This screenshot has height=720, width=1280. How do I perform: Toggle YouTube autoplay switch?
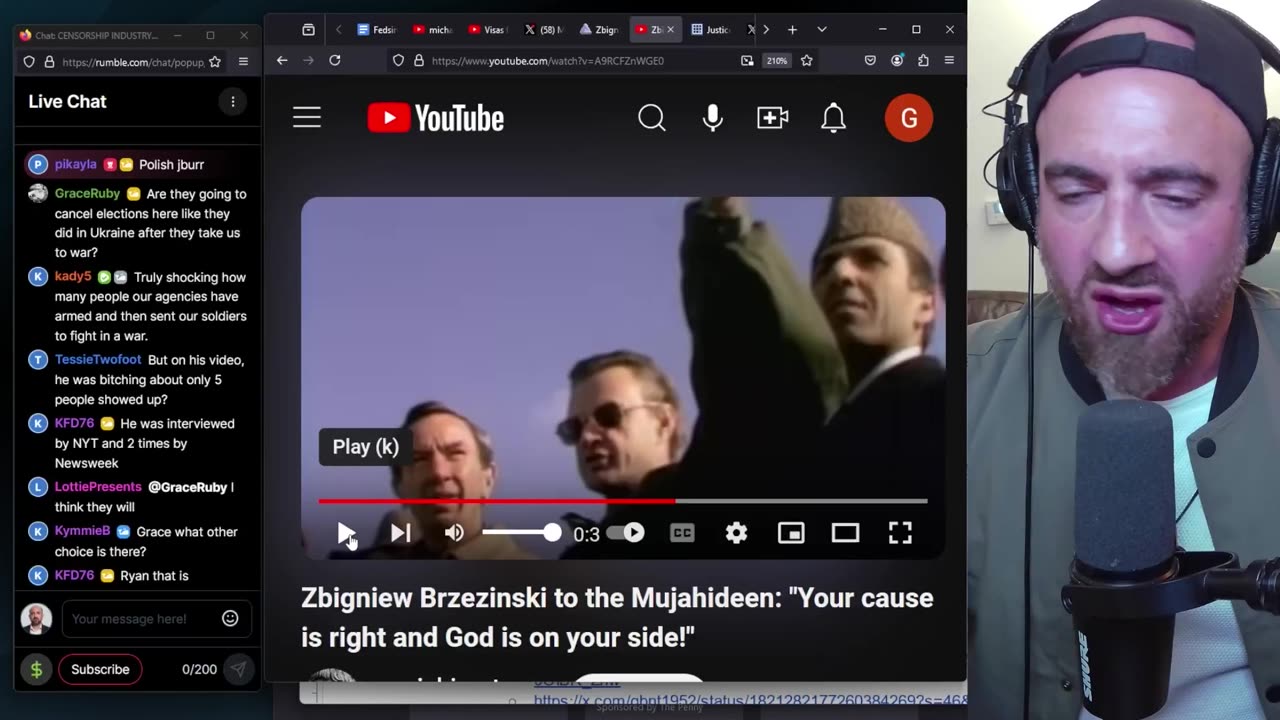click(x=627, y=533)
